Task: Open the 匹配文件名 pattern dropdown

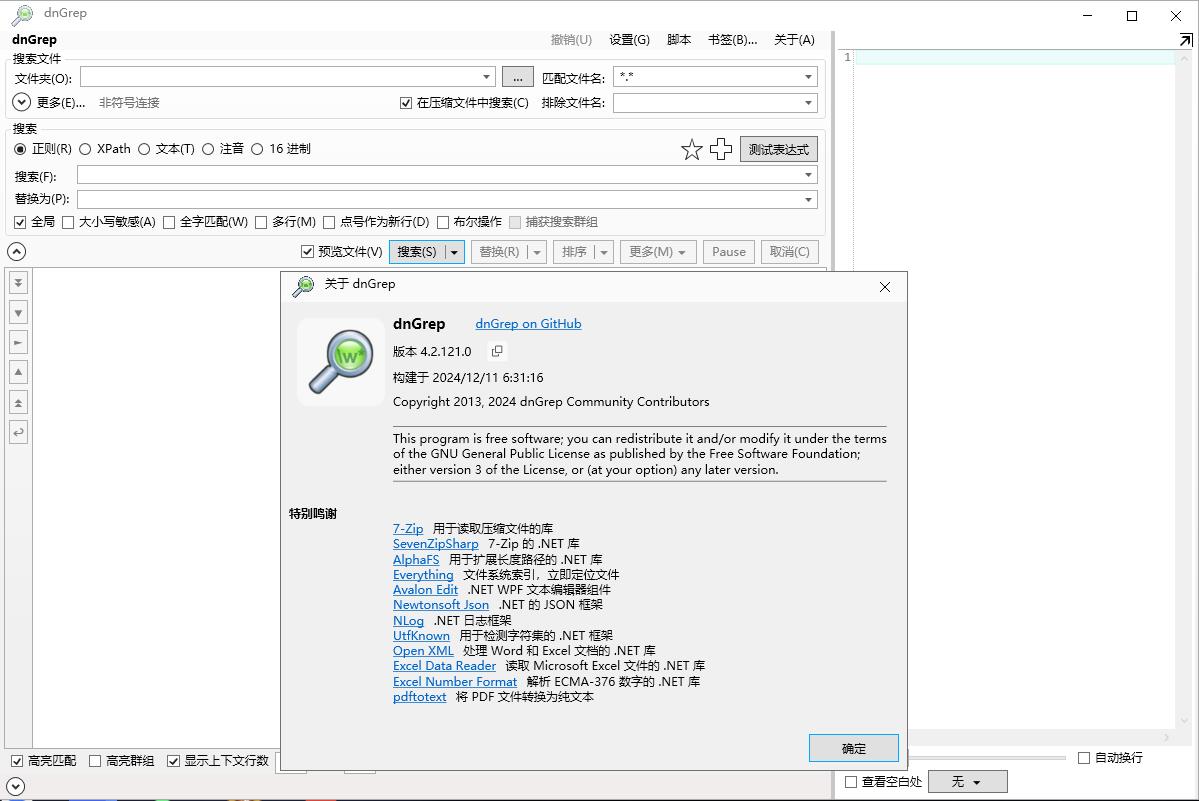Action: tap(808, 77)
